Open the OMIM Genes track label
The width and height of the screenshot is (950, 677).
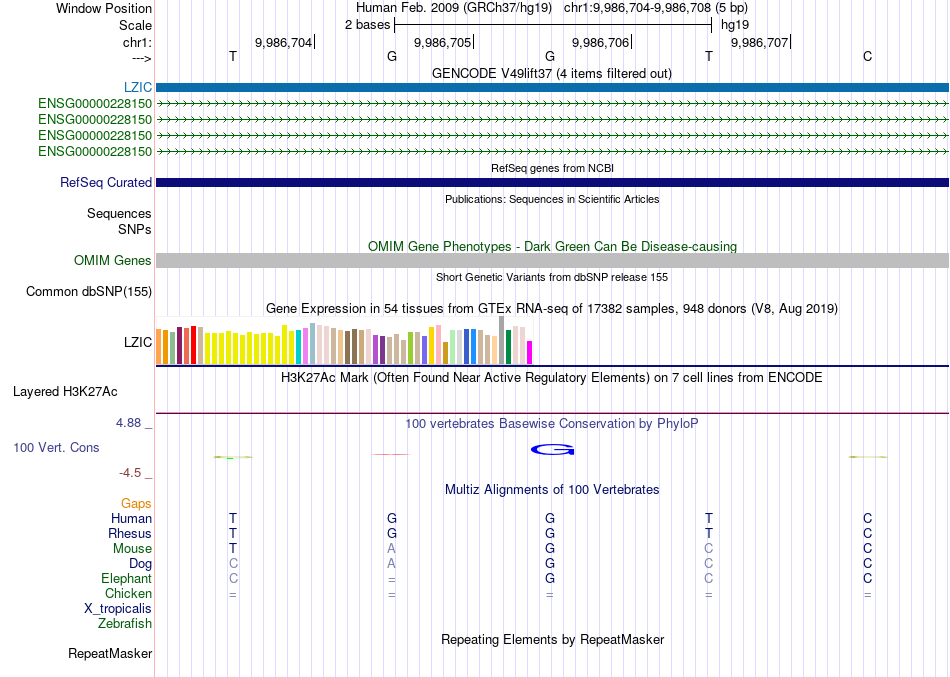(113, 260)
